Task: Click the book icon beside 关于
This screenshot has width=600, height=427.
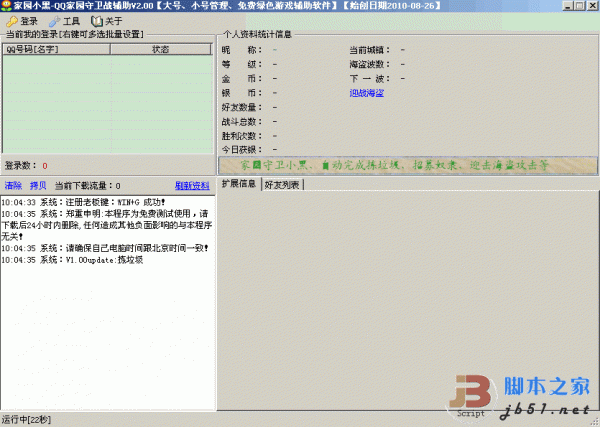Action: [97, 21]
